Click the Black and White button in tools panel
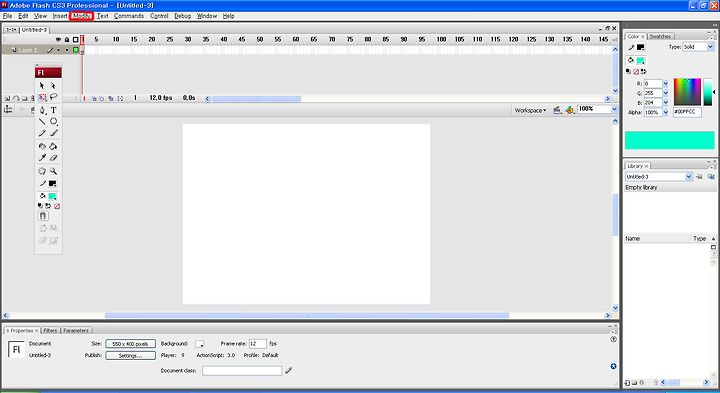 [x=40, y=206]
